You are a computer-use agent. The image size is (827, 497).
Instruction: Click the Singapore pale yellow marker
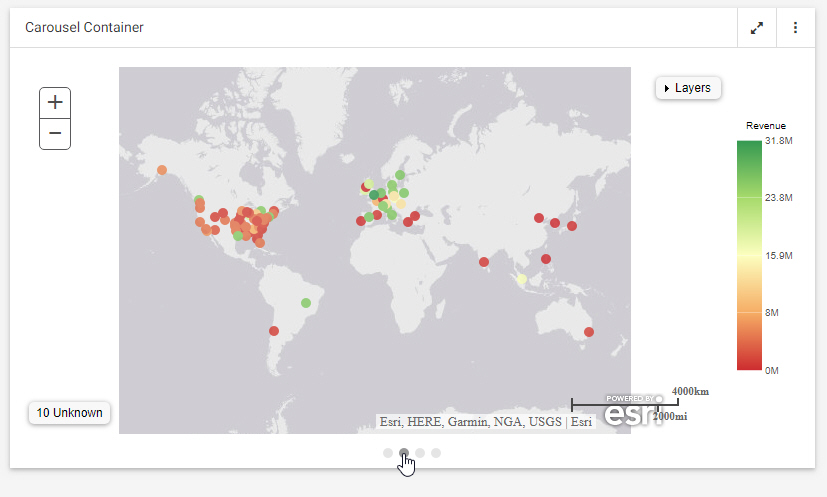tap(522, 279)
